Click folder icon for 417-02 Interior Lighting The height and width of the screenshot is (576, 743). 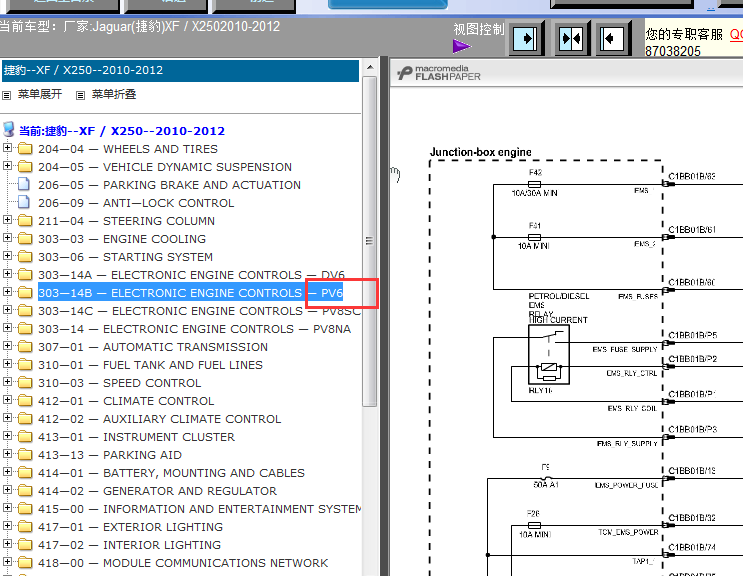25,545
